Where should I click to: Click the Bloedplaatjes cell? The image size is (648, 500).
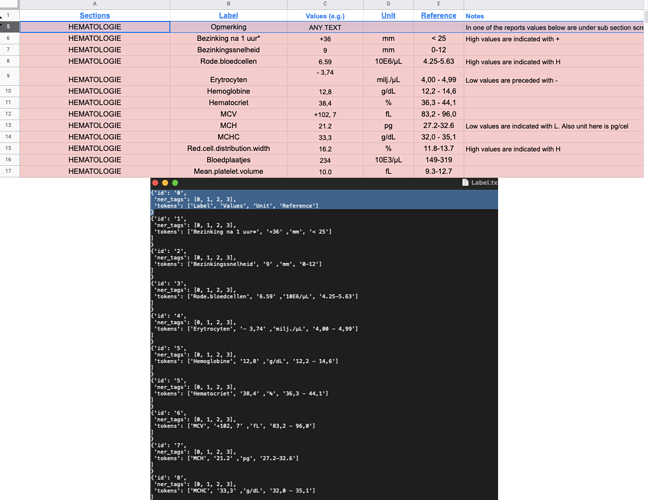229,160
